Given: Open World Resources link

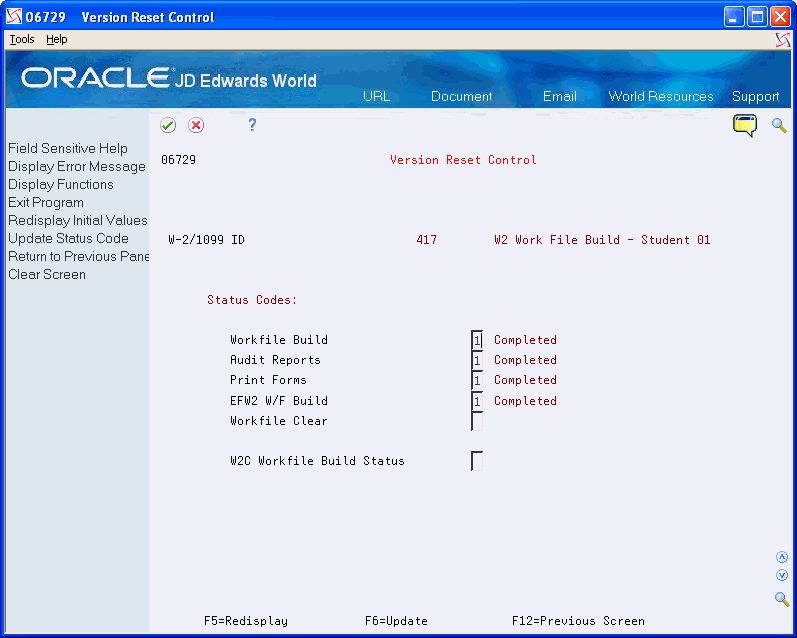Looking at the screenshot, I should (x=661, y=96).
